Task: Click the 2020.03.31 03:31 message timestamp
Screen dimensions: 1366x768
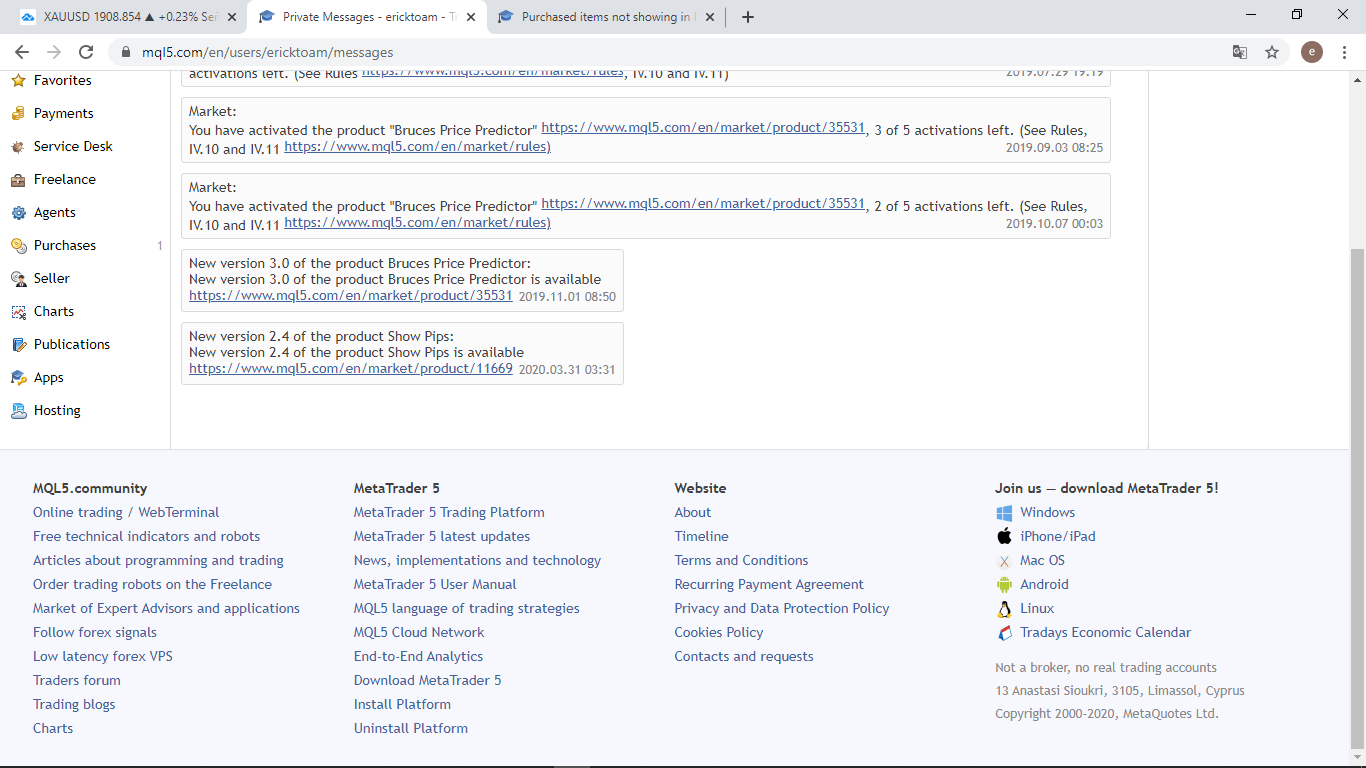Action: [x=567, y=370]
